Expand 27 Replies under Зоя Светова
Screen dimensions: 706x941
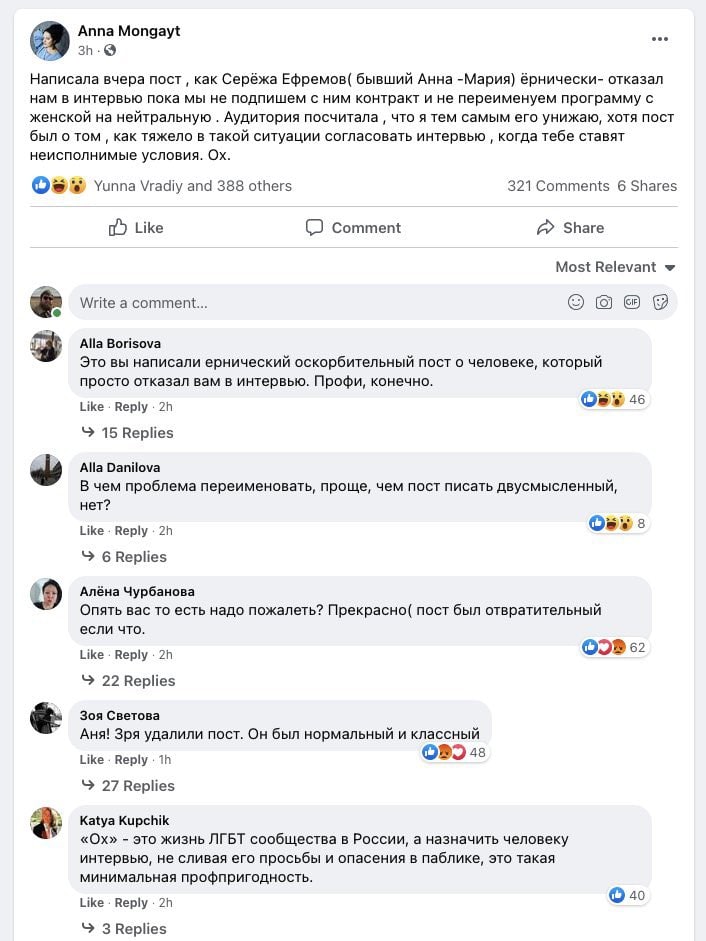pyautogui.click(x=138, y=786)
